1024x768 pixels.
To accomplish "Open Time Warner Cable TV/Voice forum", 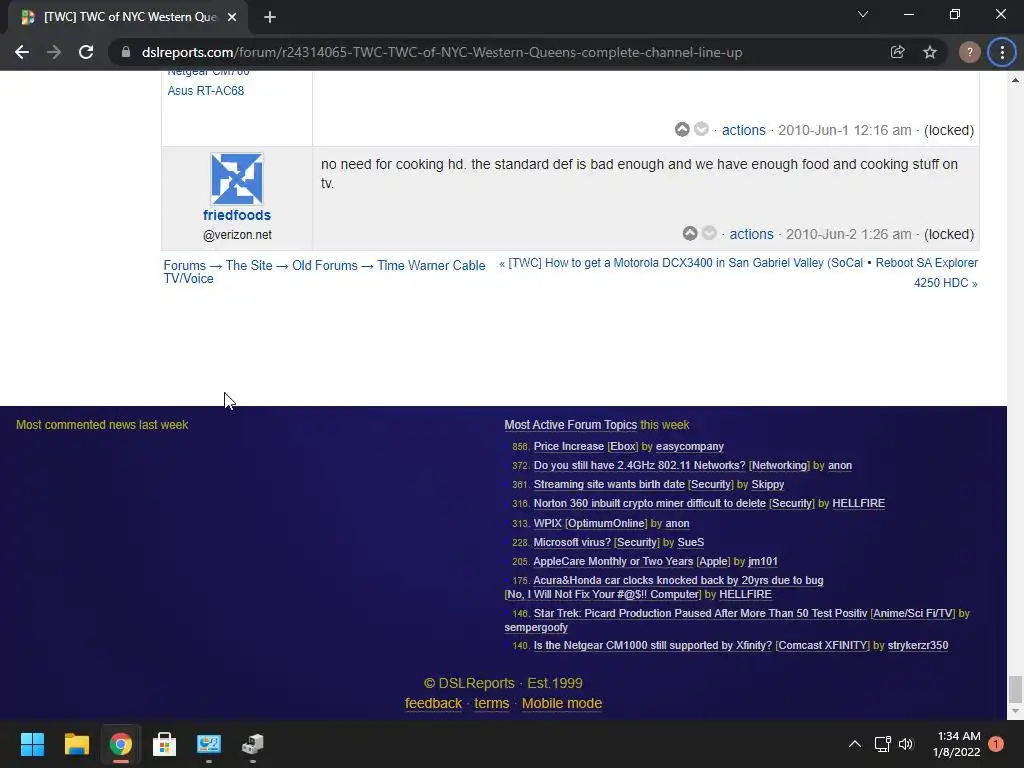I will (x=431, y=265).
